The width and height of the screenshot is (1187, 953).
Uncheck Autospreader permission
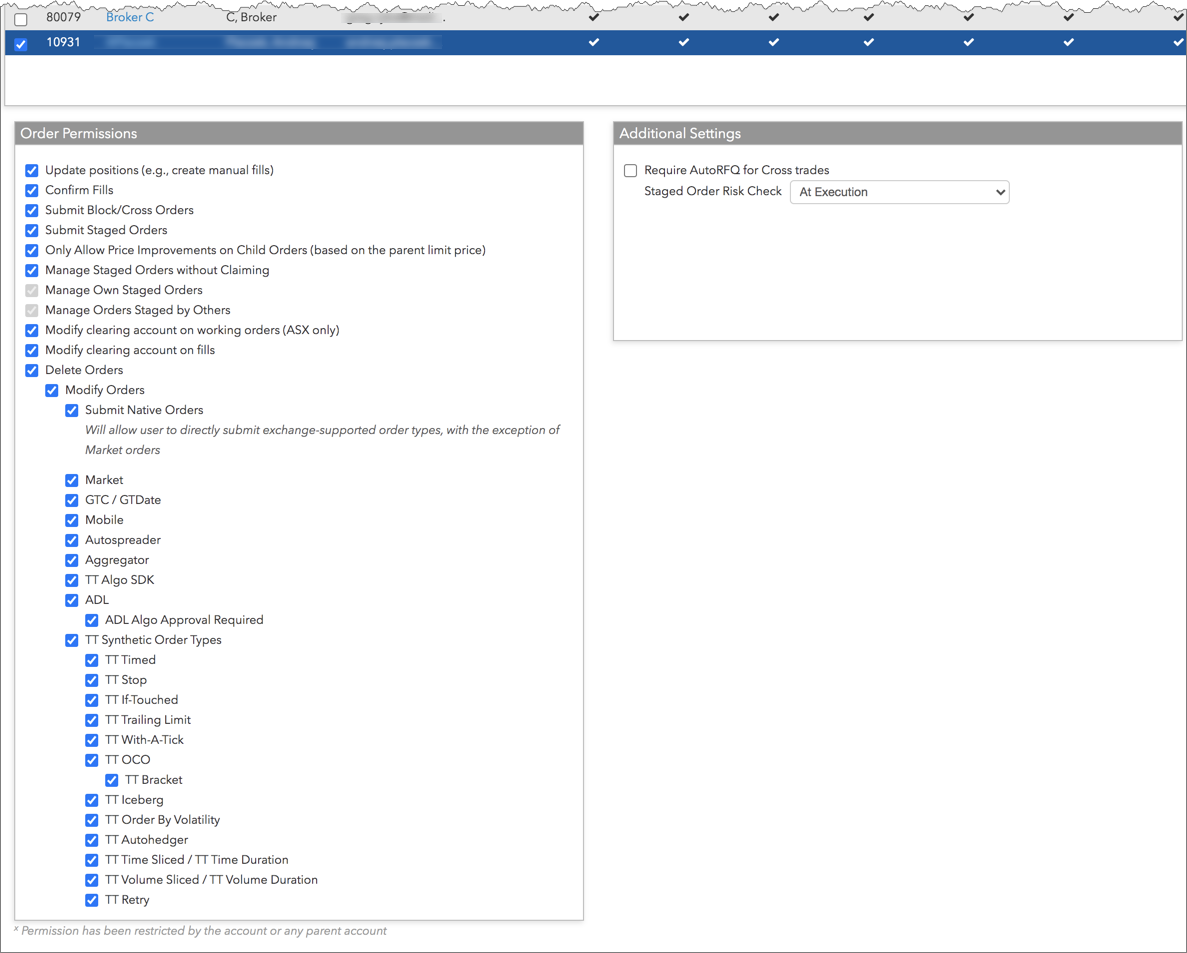(x=72, y=541)
